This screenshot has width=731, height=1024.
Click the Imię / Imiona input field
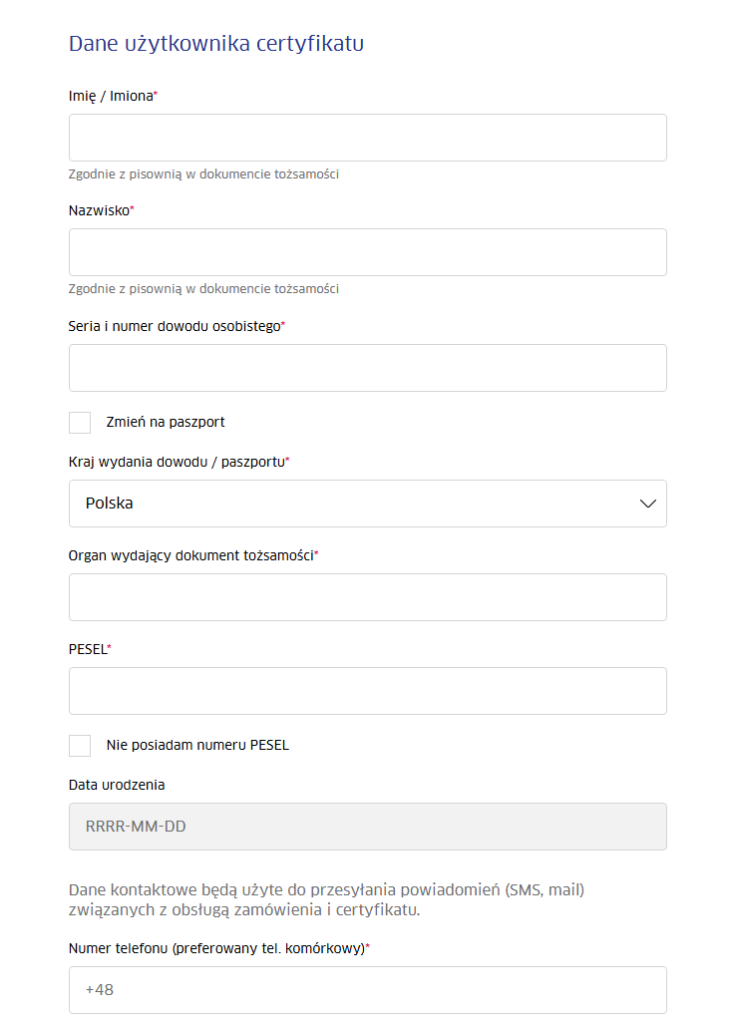pos(367,138)
